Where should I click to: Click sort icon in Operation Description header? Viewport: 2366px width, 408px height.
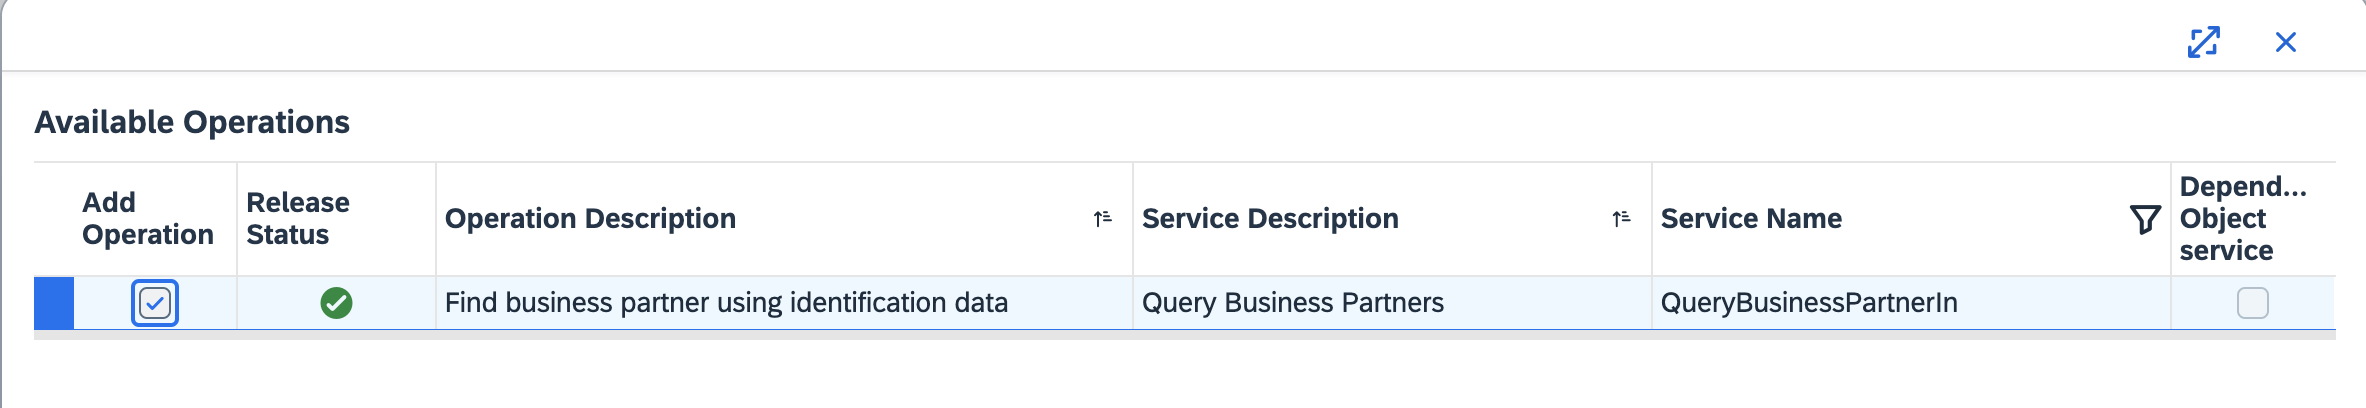[x=1102, y=219]
